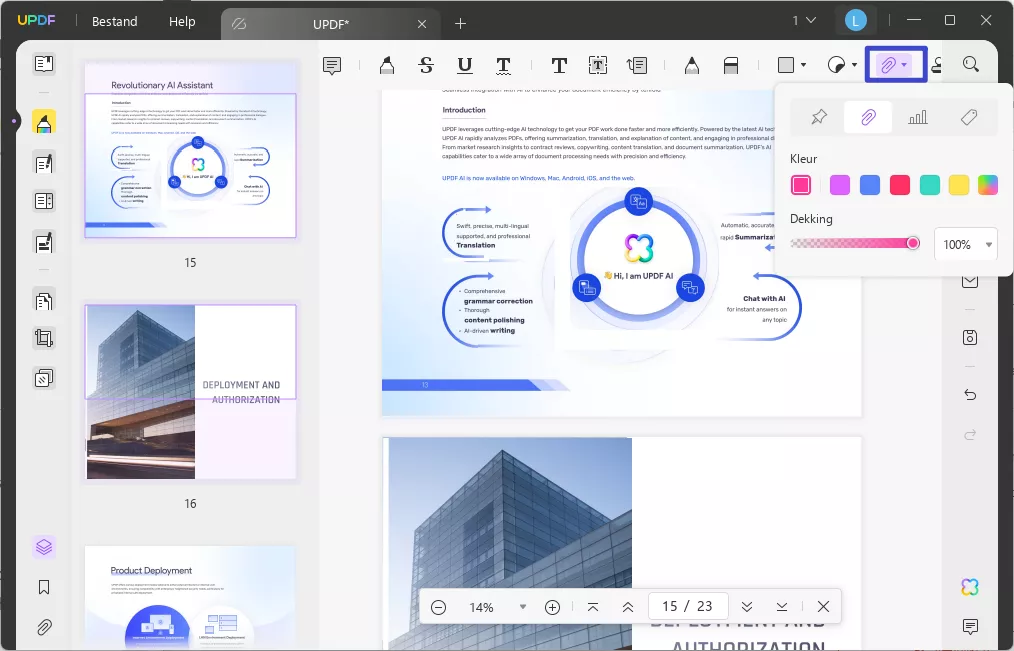
Task: Open the Bestand menu
Action: pos(114,21)
